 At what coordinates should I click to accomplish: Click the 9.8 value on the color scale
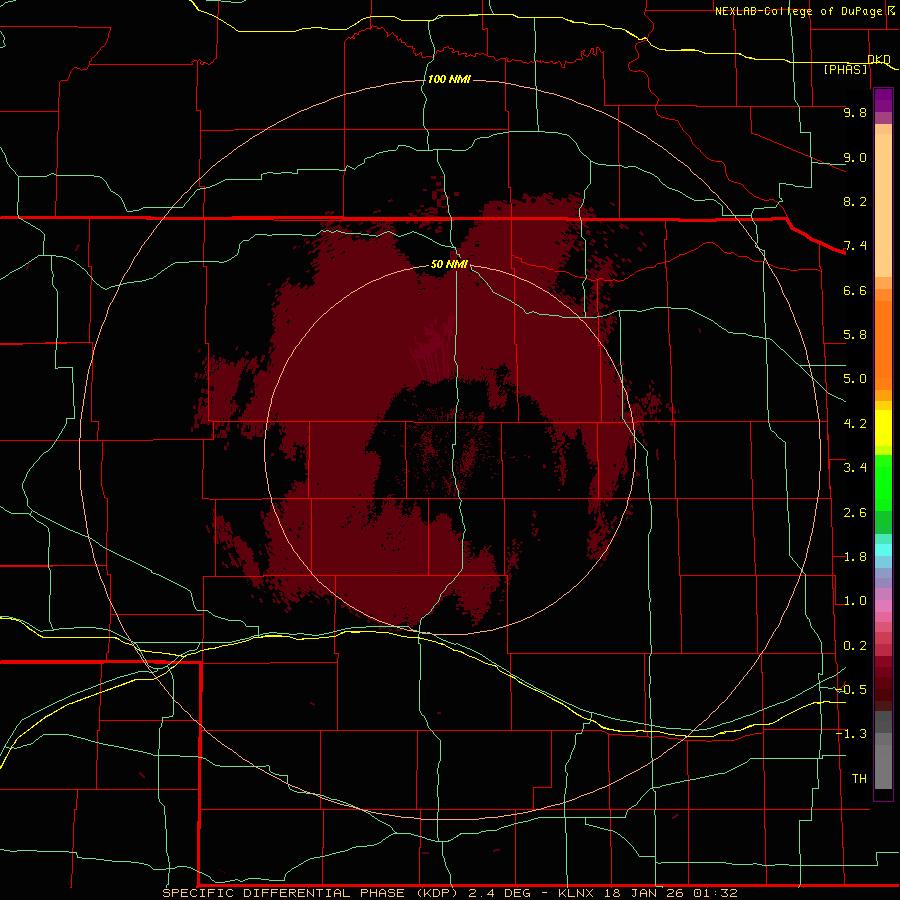pos(855,112)
